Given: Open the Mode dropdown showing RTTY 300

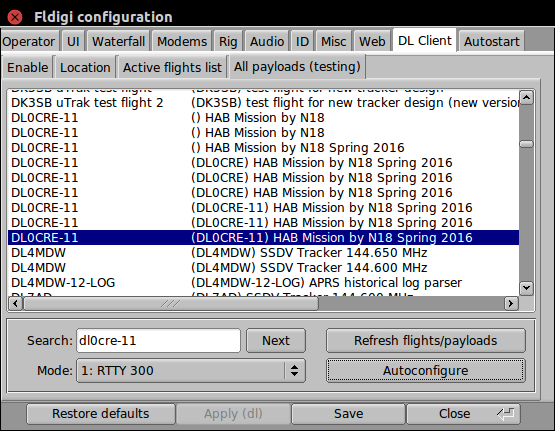Looking at the screenshot, I should [190, 370].
